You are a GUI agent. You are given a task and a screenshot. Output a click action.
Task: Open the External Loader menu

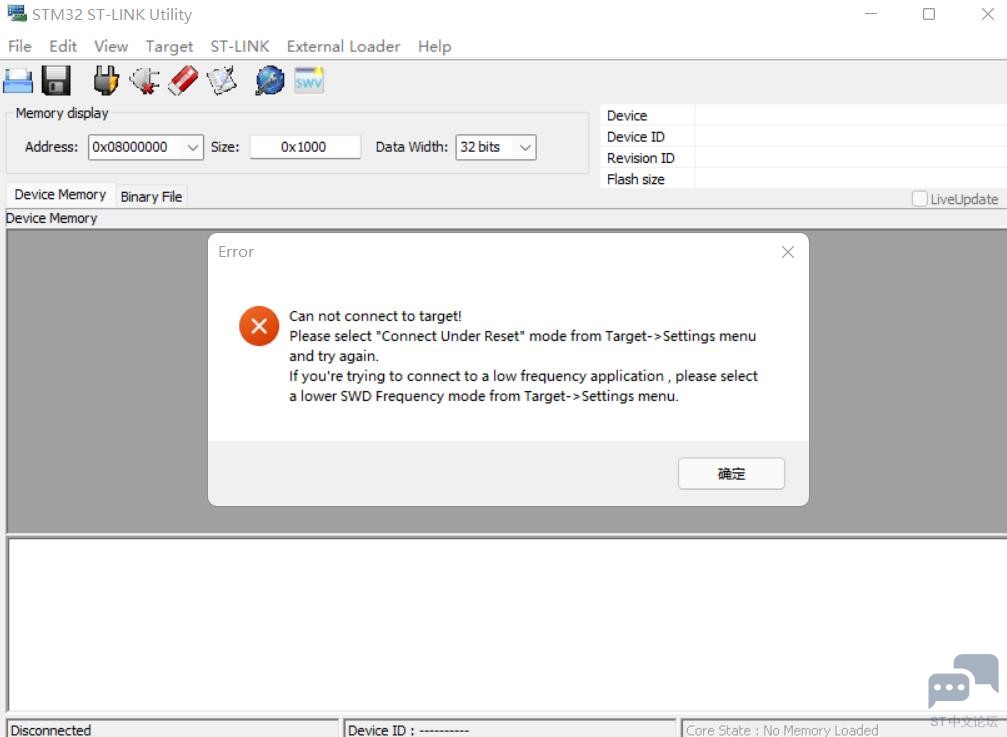click(343, 46)
